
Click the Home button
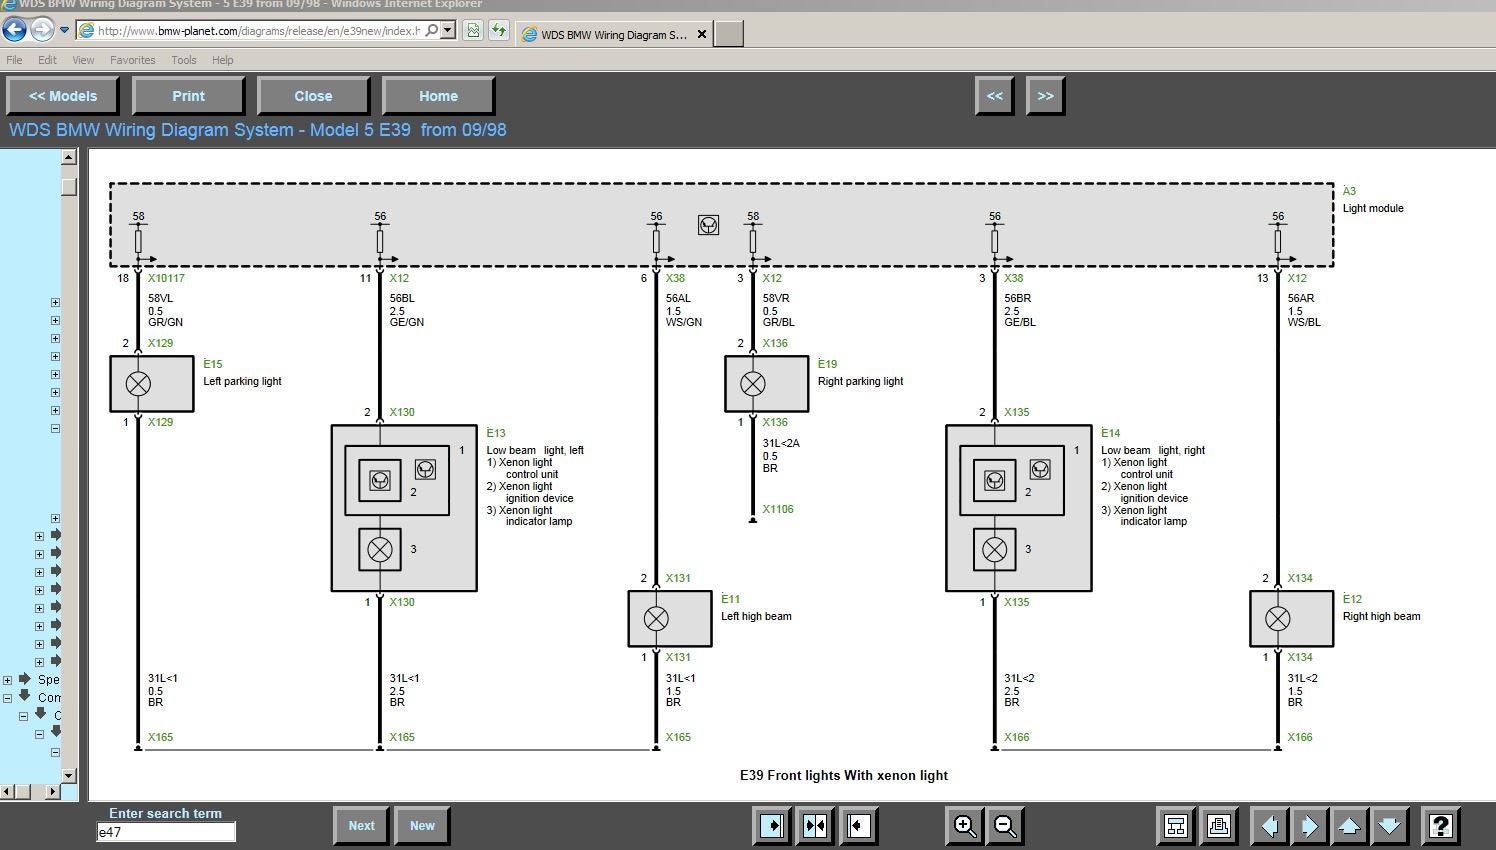438,96
